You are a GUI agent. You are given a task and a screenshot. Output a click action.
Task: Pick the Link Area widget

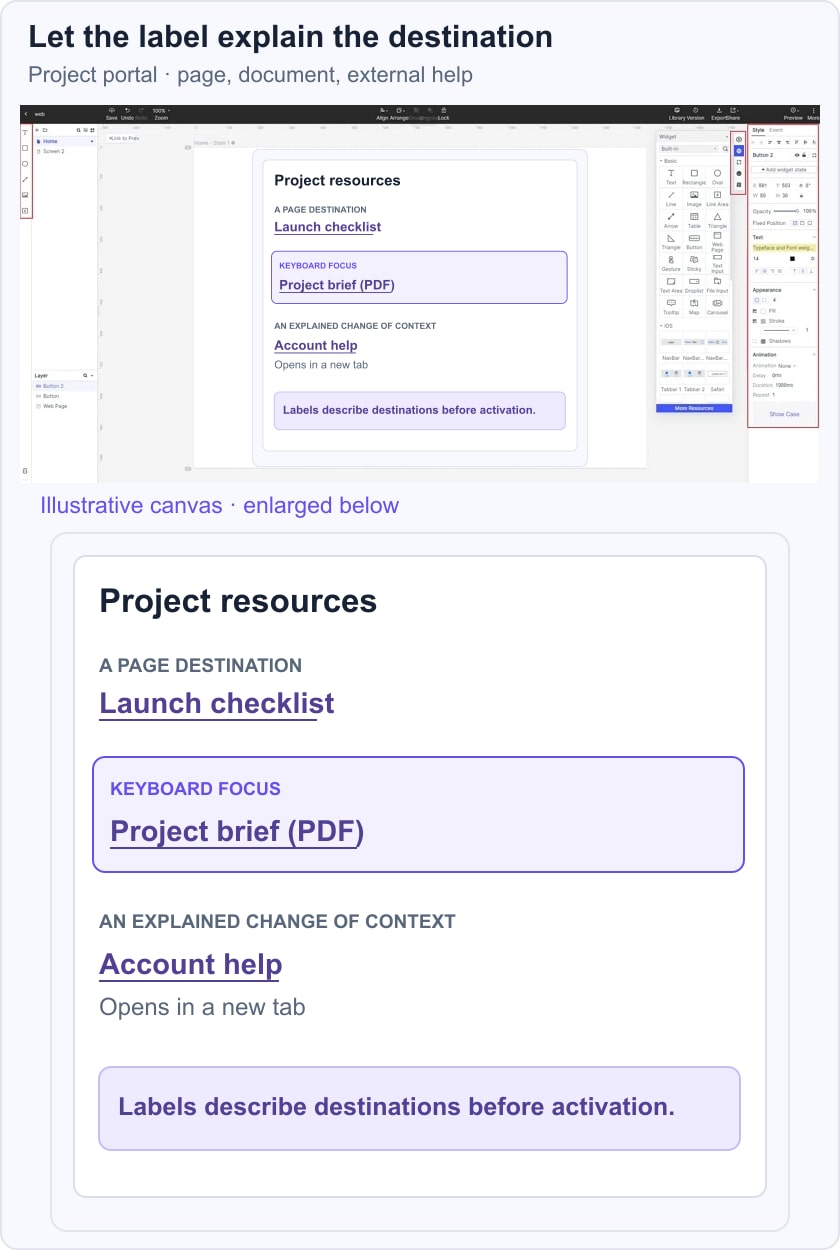(x=717, y=197)
